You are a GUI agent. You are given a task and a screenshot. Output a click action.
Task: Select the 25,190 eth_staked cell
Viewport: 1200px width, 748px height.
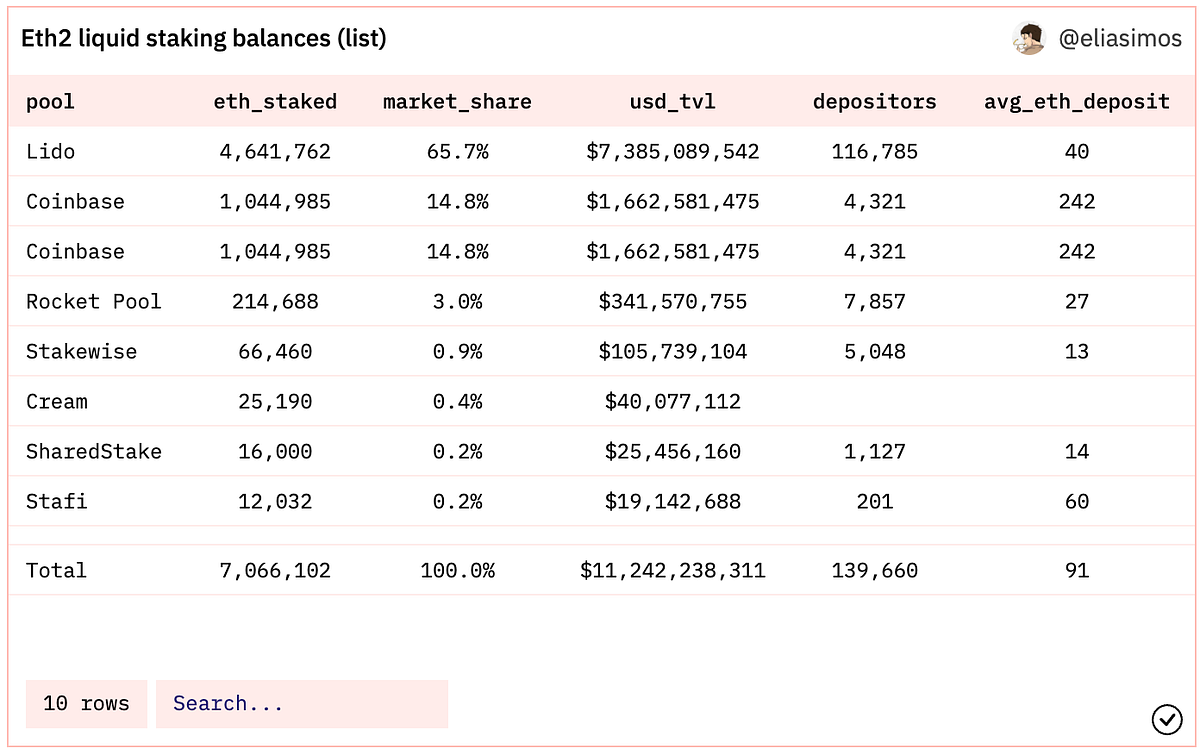(x=275, y=402)
